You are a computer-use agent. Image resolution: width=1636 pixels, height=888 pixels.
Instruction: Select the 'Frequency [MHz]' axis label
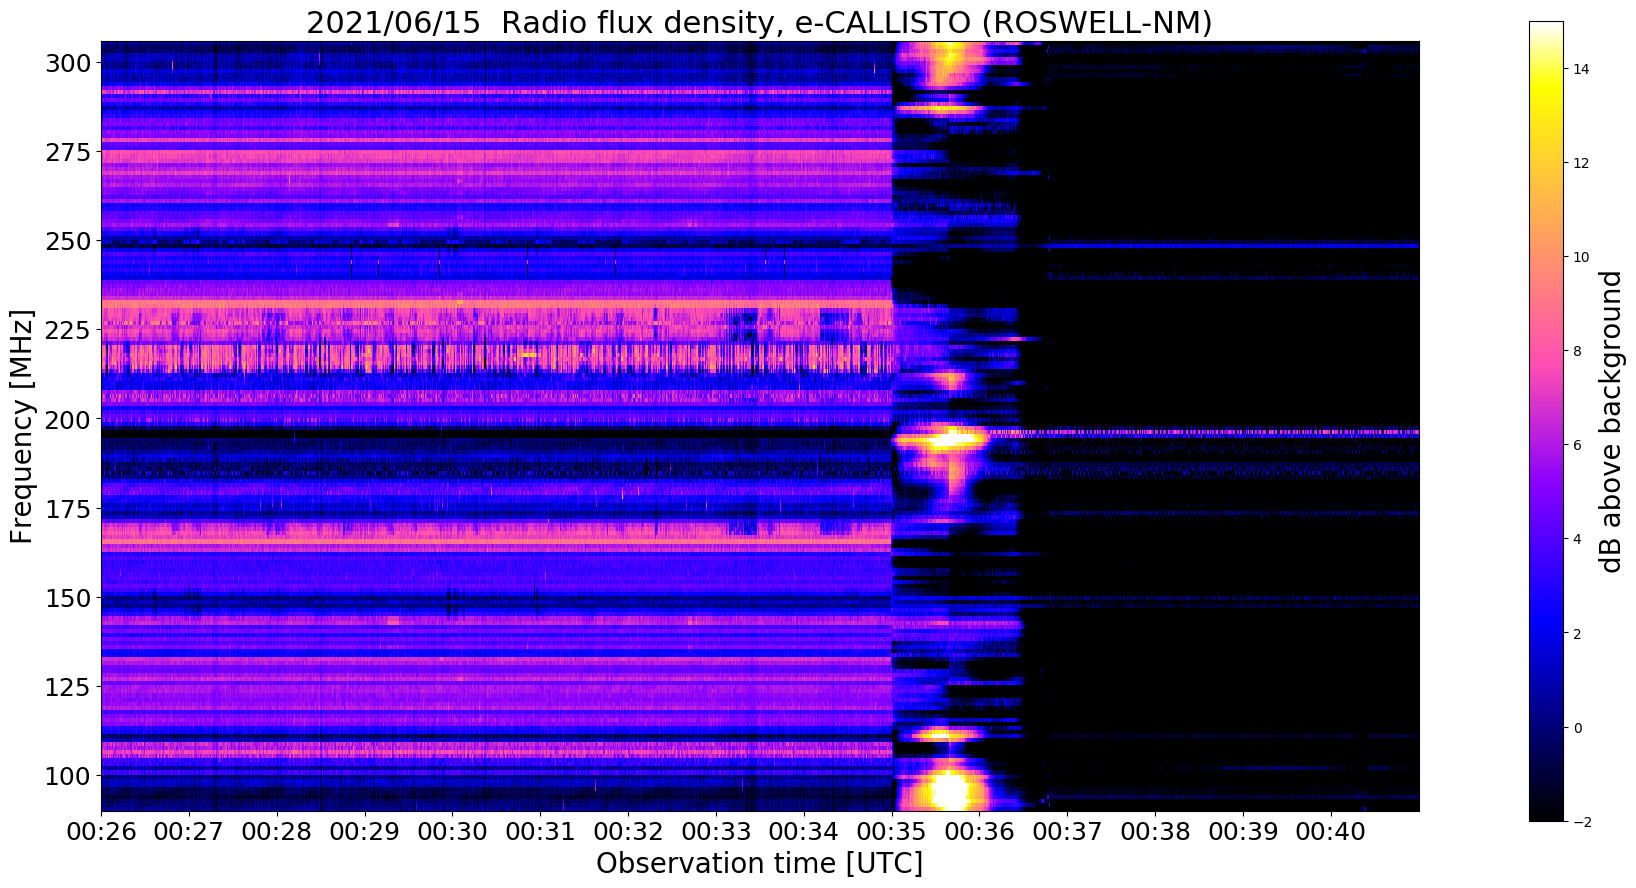click(22, 426)
